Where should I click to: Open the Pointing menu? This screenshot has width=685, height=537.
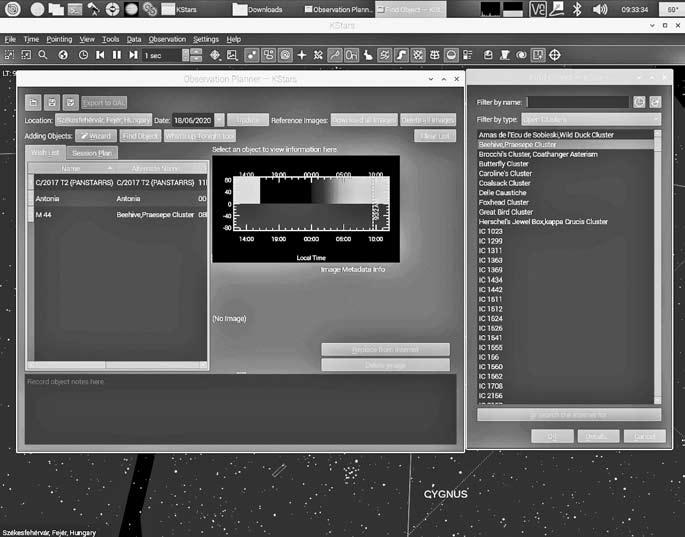59,39
